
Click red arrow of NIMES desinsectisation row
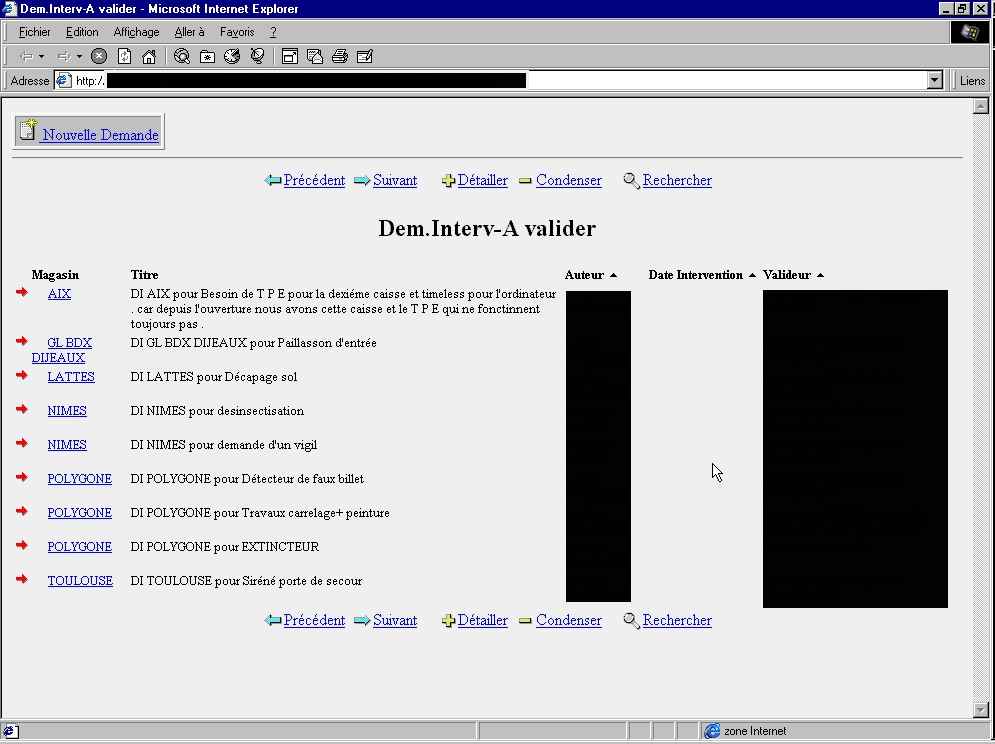pos(22,409)
